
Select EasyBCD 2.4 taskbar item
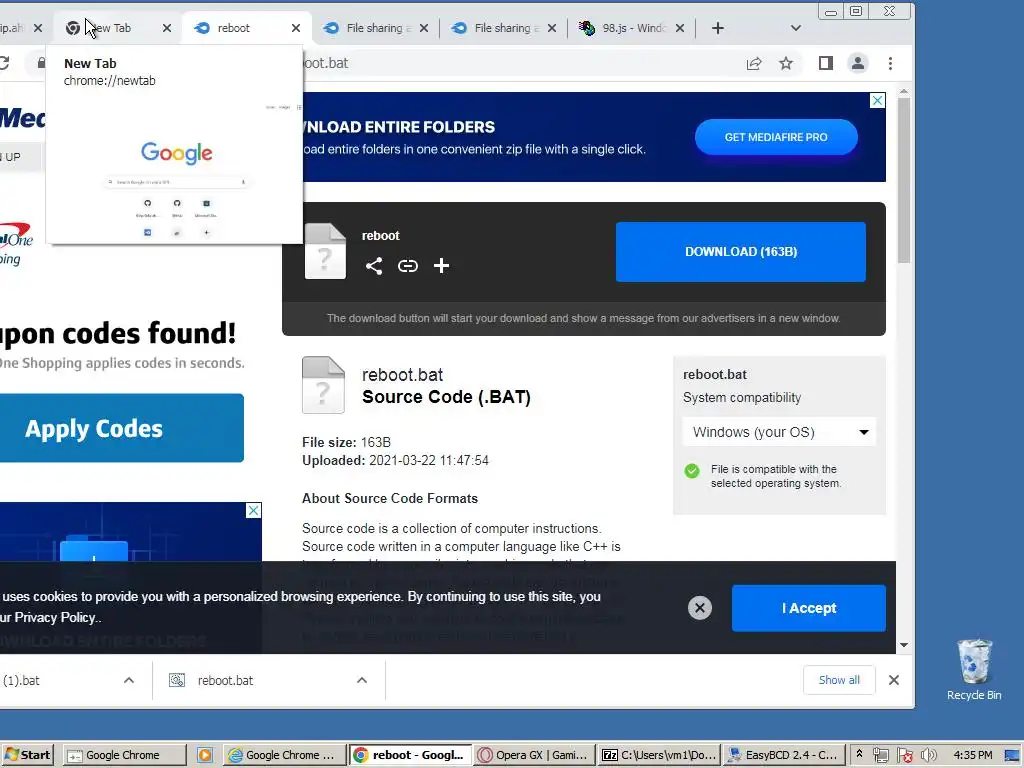click(784, 755)
